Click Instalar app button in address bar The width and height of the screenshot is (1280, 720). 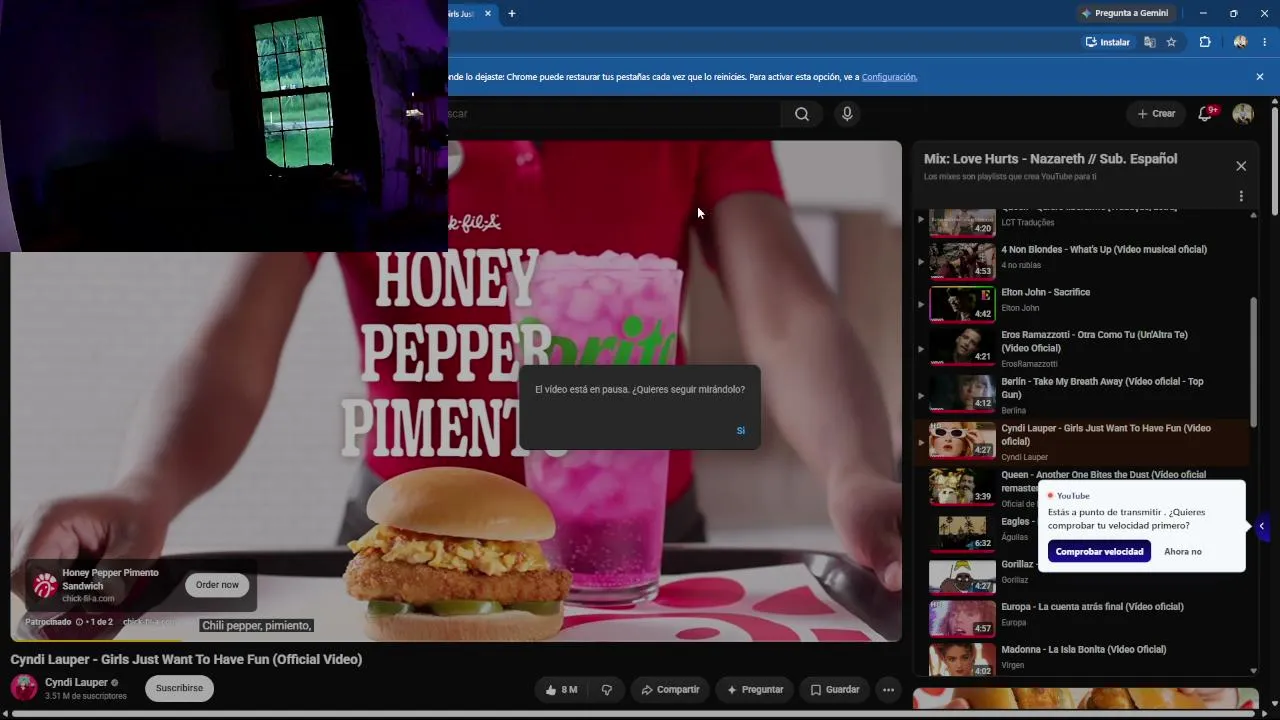coord(1108,42)
